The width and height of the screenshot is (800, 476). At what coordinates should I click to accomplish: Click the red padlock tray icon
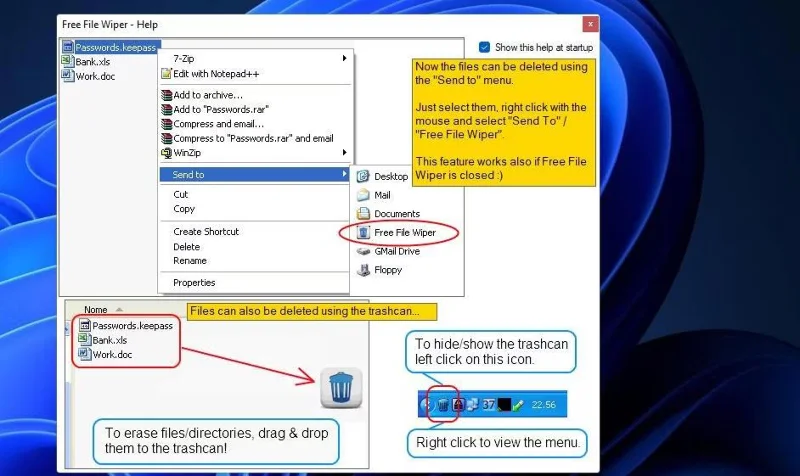[458, 405]
